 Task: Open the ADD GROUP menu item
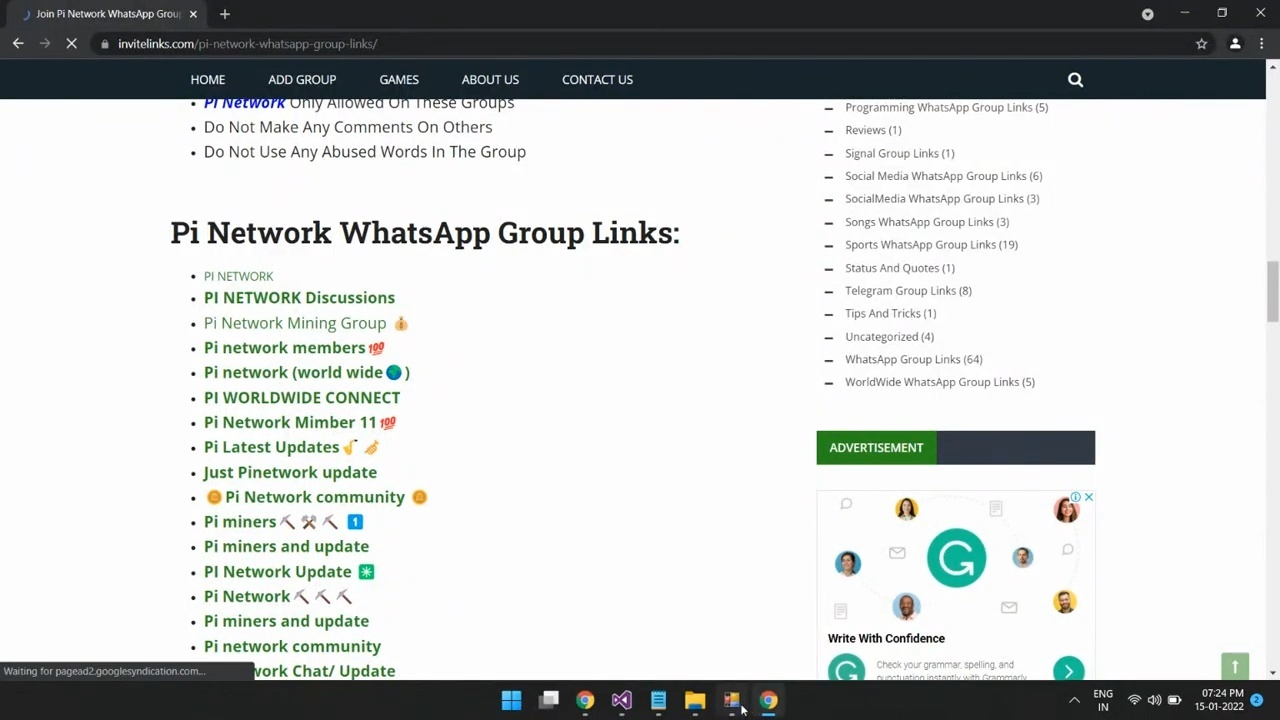coord(302,80)
